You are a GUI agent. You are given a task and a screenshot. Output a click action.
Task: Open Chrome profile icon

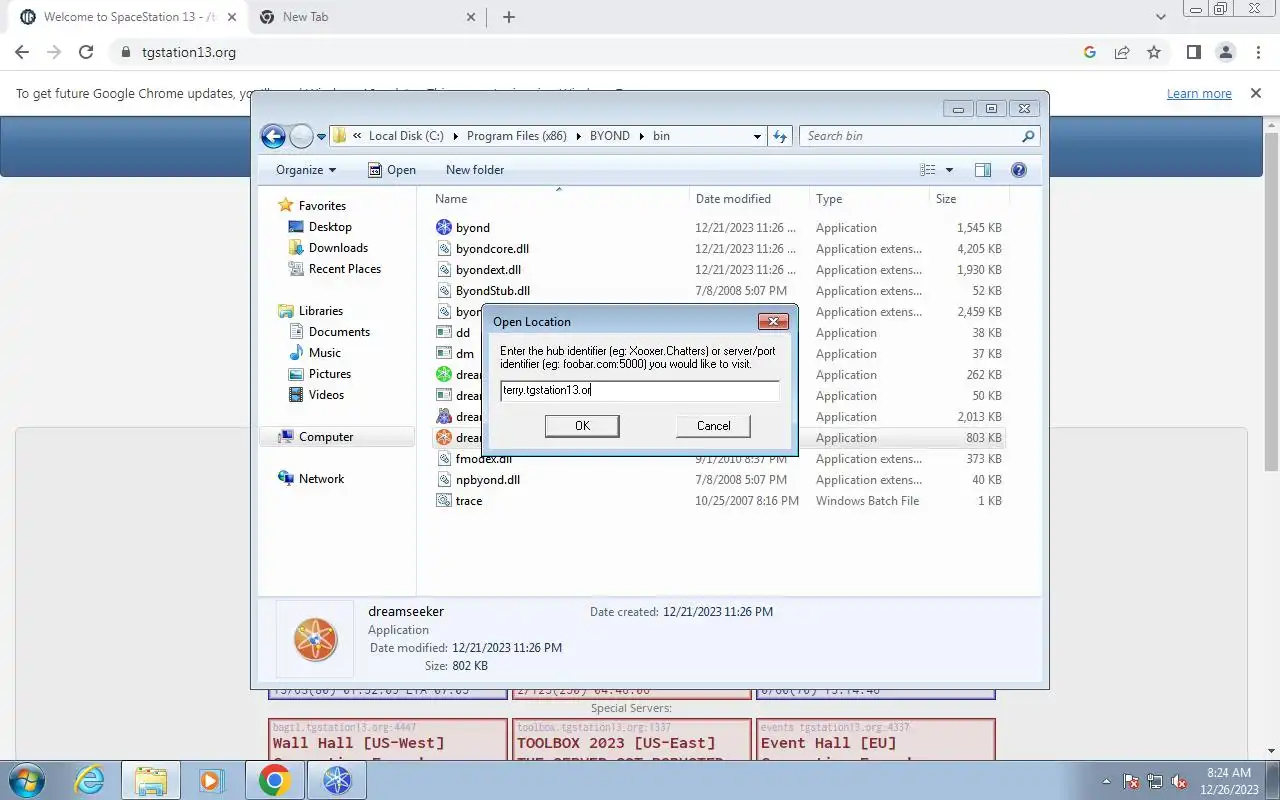1225,52
